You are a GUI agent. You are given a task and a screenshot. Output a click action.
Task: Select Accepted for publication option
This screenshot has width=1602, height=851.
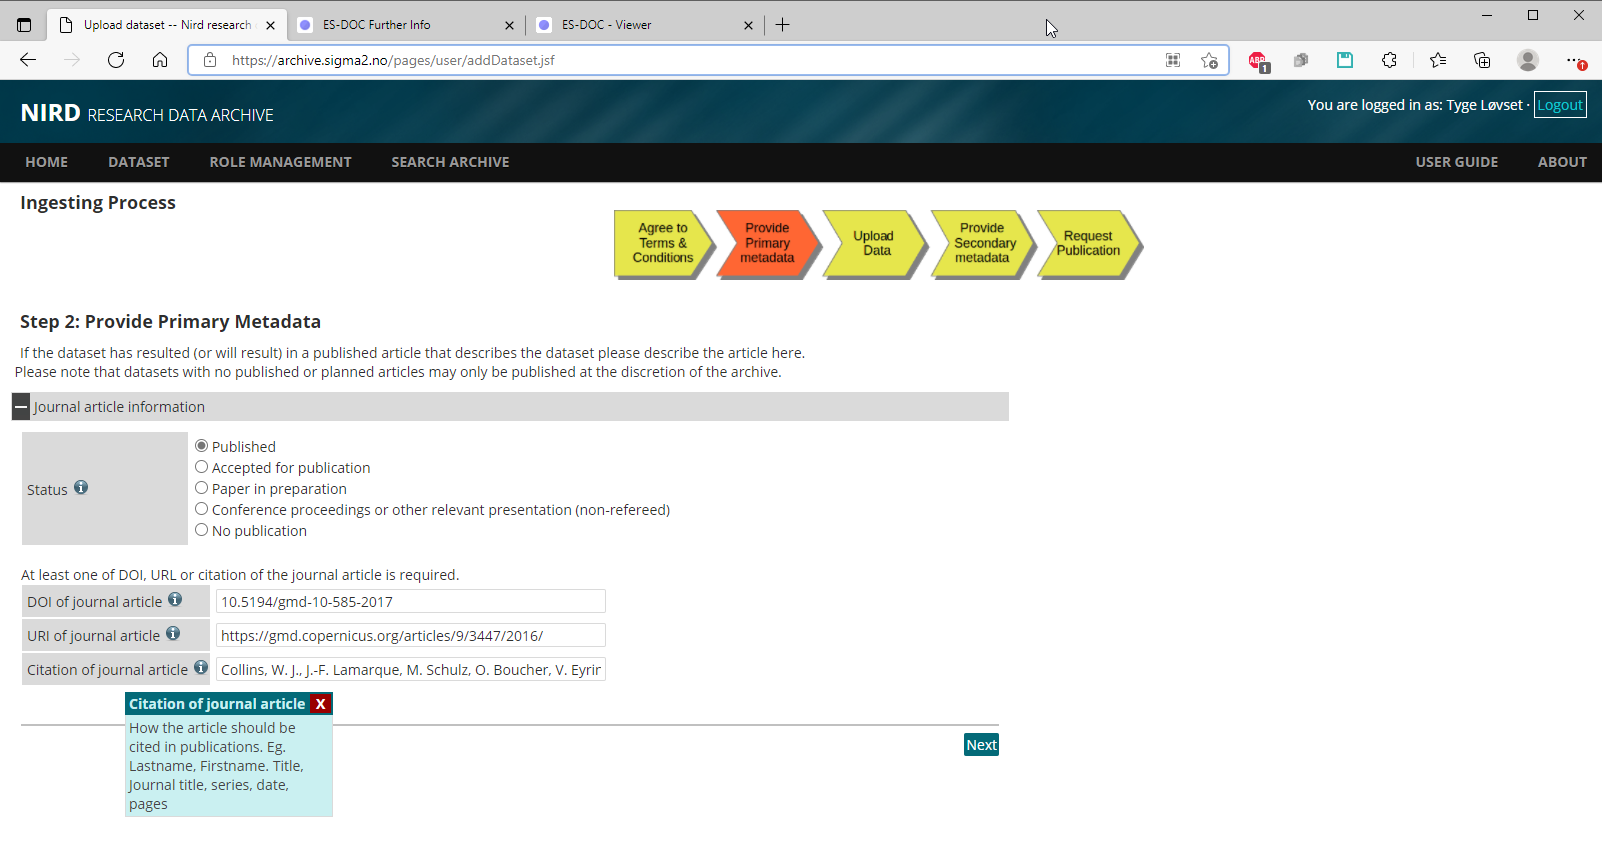coord(202,467)
